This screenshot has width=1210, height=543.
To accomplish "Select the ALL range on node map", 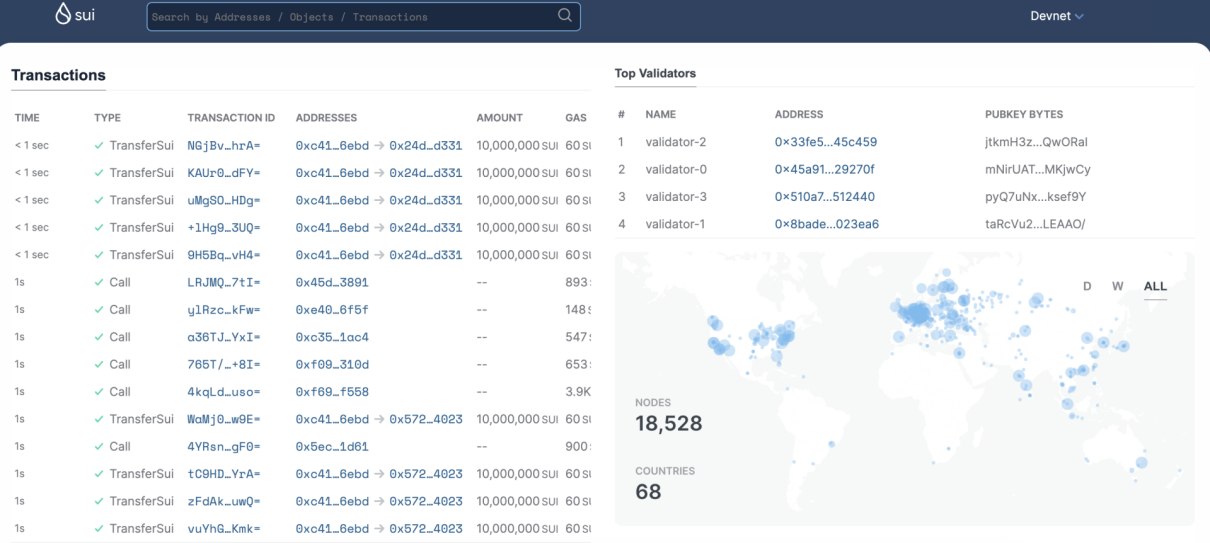I will (x=1155, y=286).
